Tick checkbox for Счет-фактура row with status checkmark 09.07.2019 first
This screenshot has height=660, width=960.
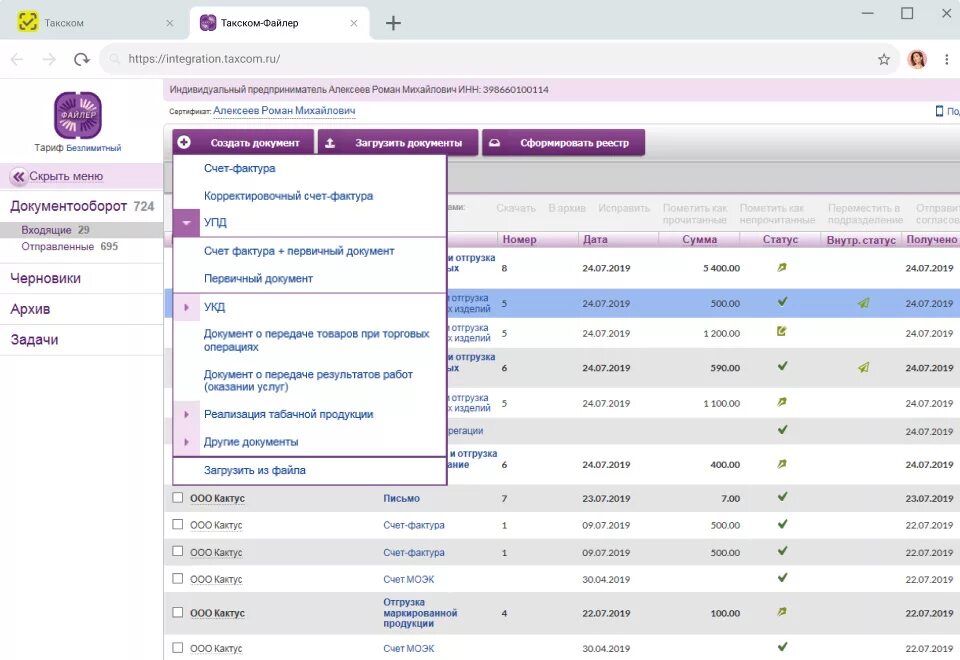[178, 524]
